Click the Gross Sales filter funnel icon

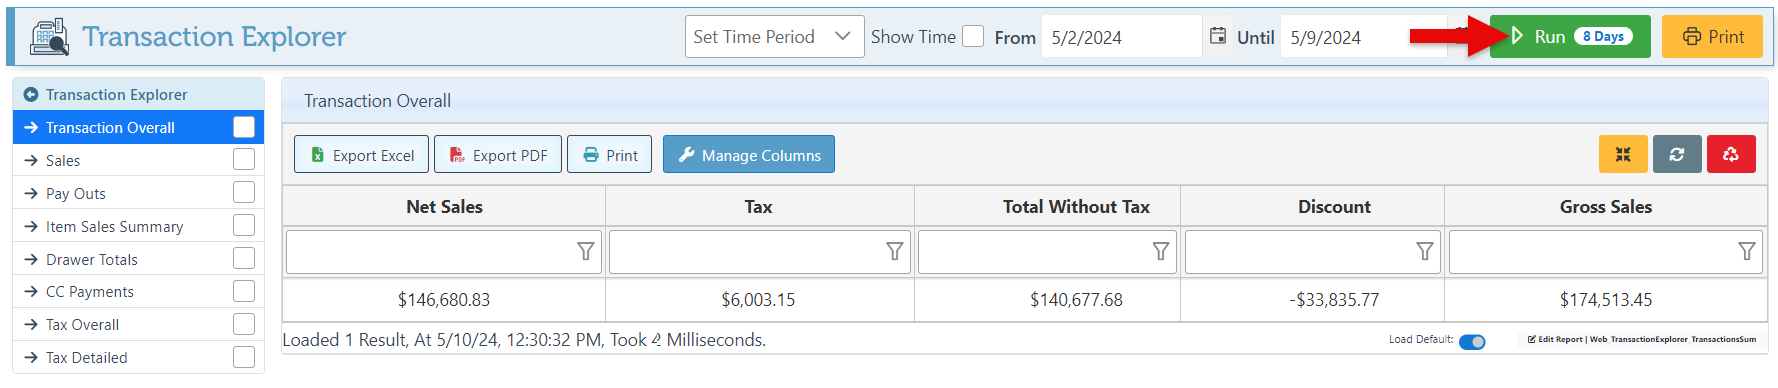click(1747, 251)
